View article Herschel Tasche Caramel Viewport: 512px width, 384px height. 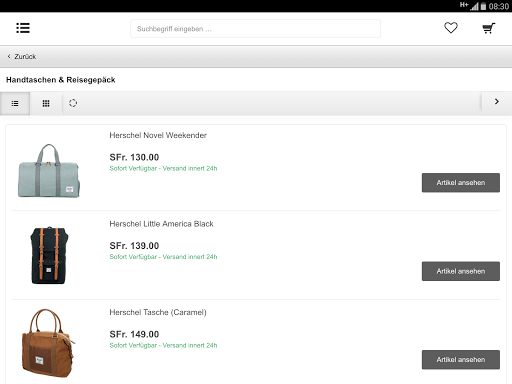coord(461,360)
